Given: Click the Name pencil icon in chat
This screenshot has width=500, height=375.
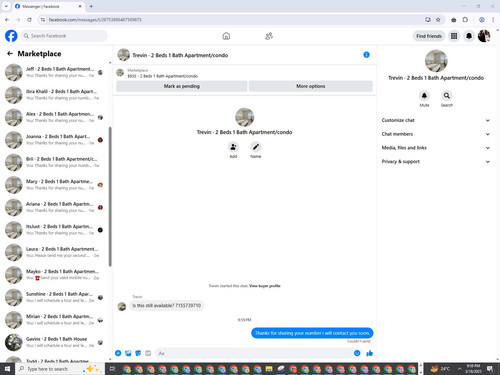Looking at the screenshot, I should (256, 147).
